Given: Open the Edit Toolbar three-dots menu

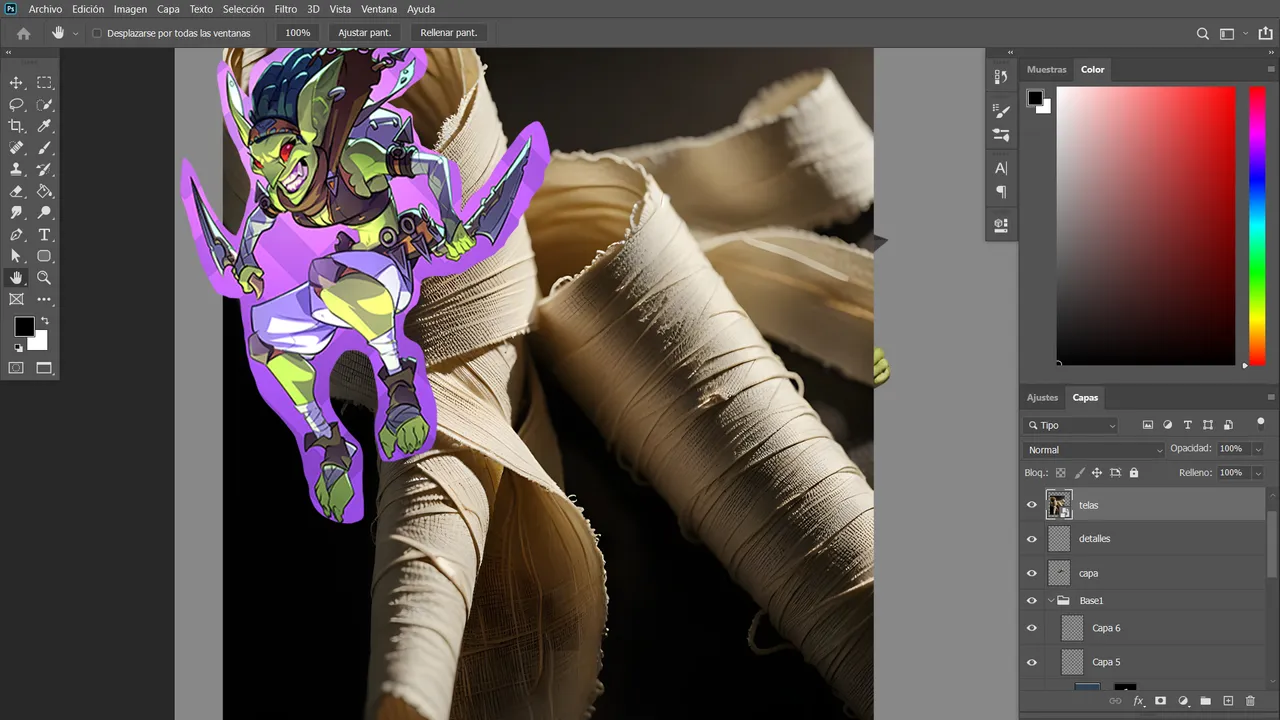Looking at the screenshot, I should pos(44,299).
